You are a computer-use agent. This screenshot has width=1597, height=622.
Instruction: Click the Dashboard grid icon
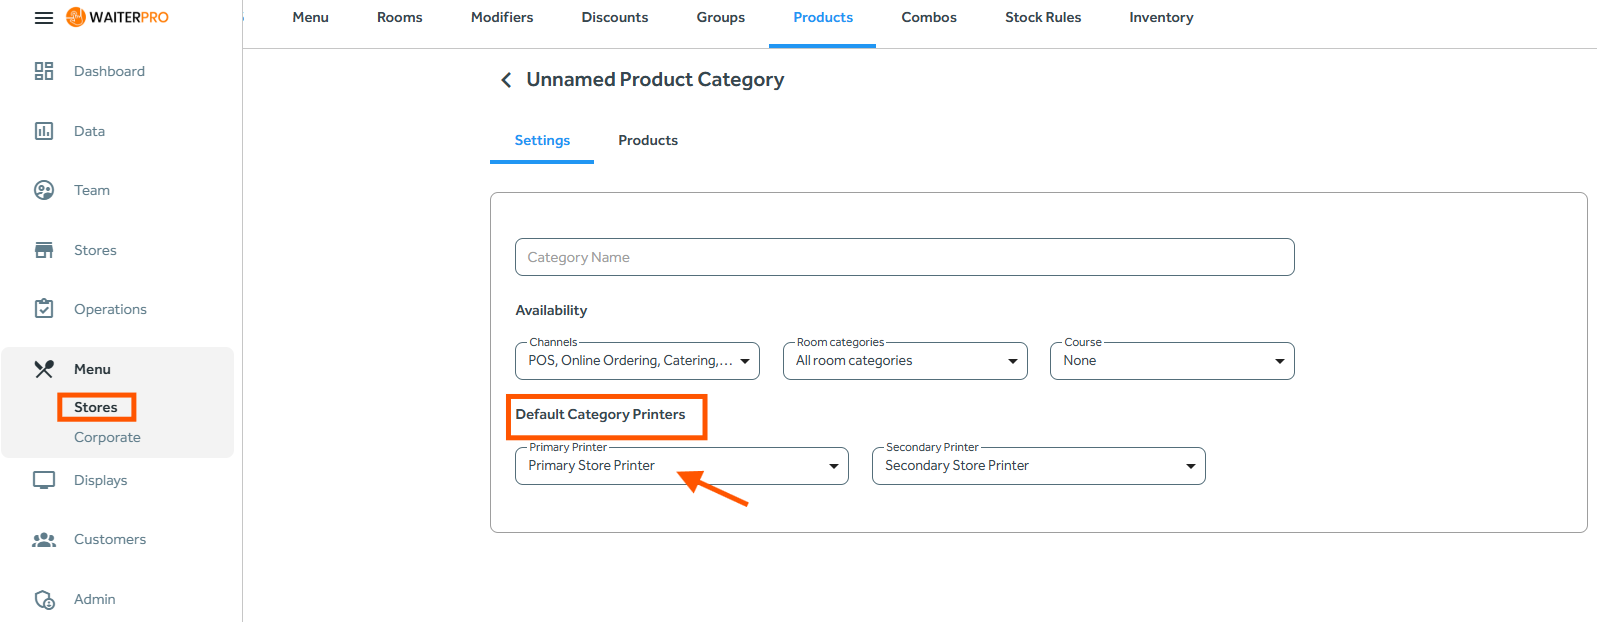[x=44, y=71]
